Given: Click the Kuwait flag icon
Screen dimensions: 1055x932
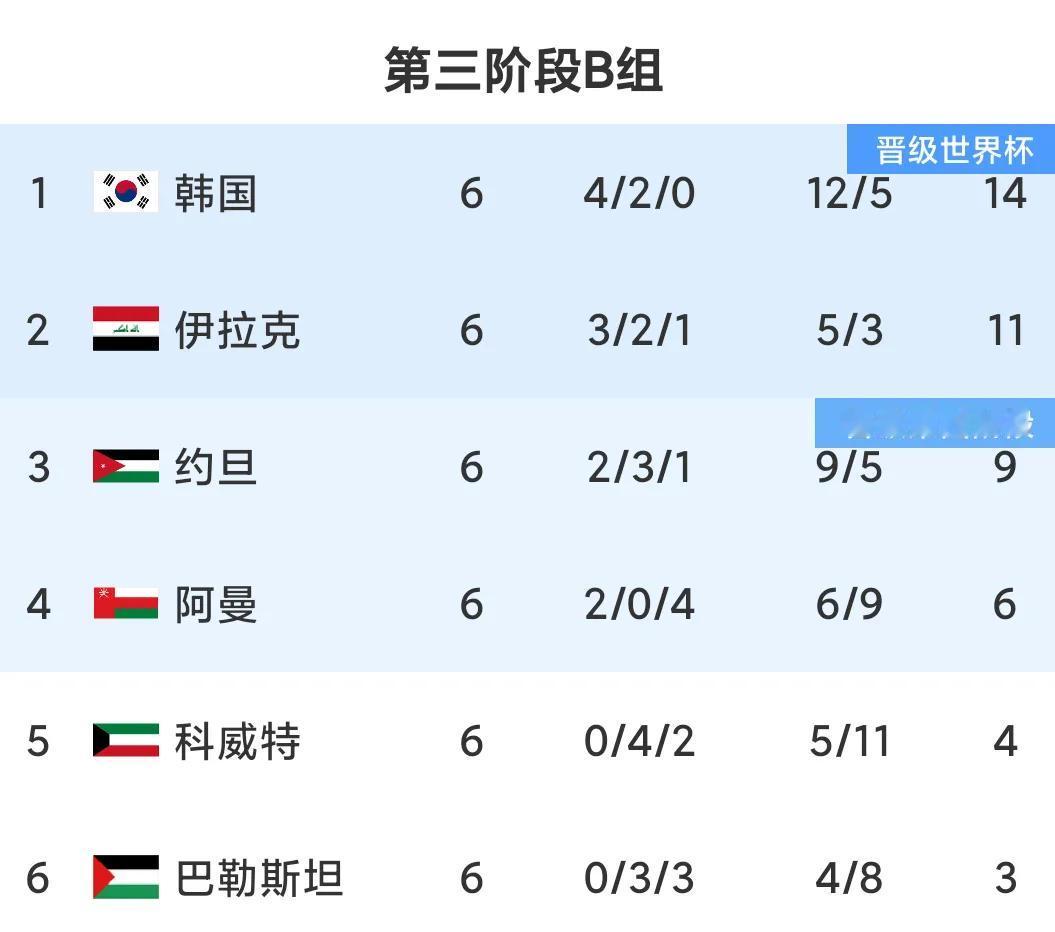Looking at the screenshot, I should click(126, 740).
